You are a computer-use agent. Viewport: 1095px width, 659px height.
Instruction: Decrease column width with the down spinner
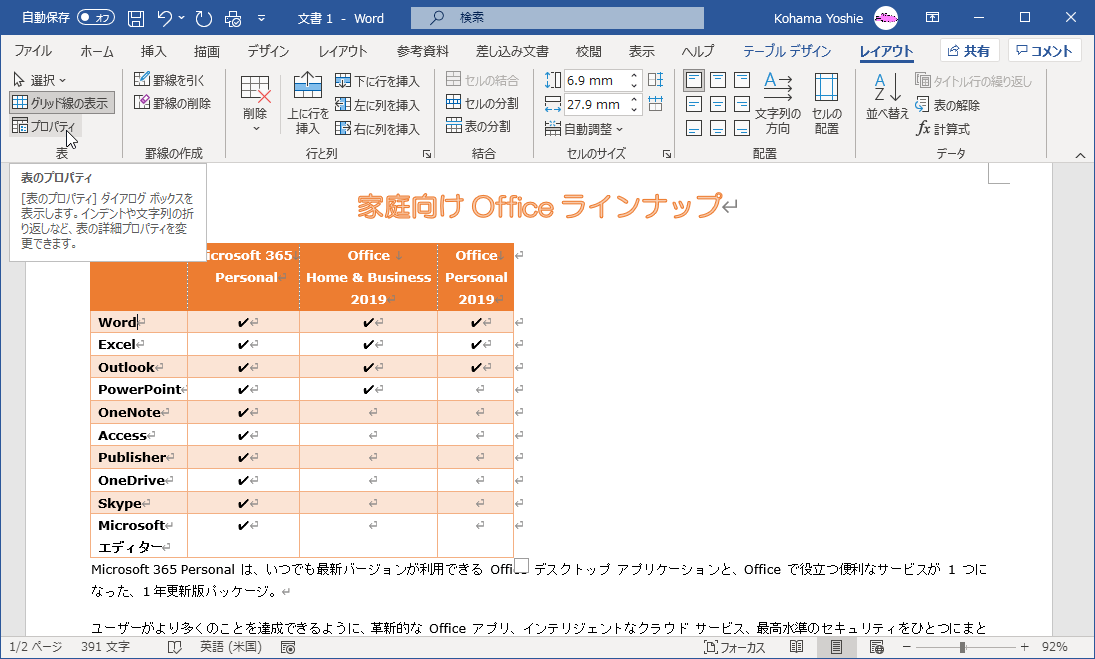click(634, 110)
